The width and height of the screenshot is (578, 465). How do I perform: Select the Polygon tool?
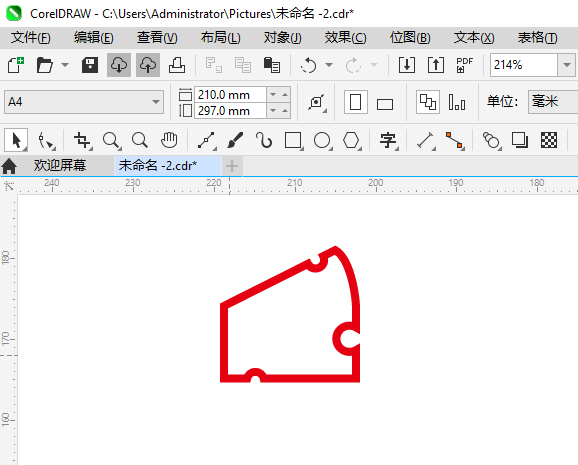pyautogui.click(x=351, y=141)
